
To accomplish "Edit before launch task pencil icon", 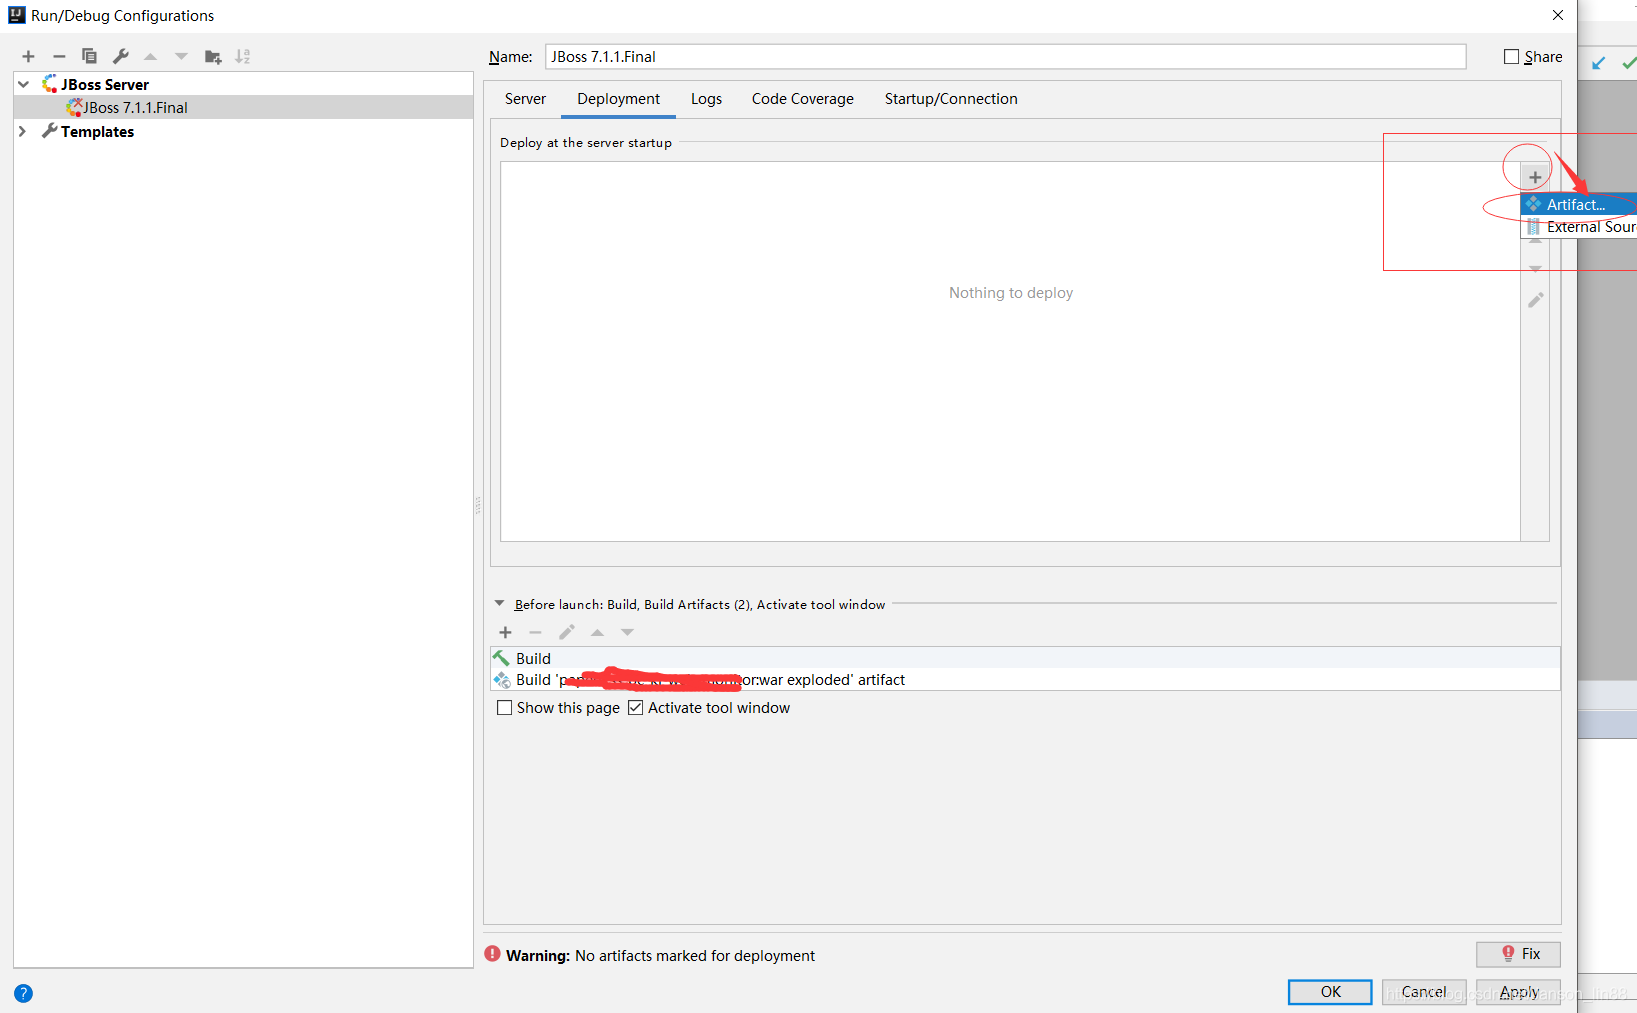I will (x=567, y=632).
